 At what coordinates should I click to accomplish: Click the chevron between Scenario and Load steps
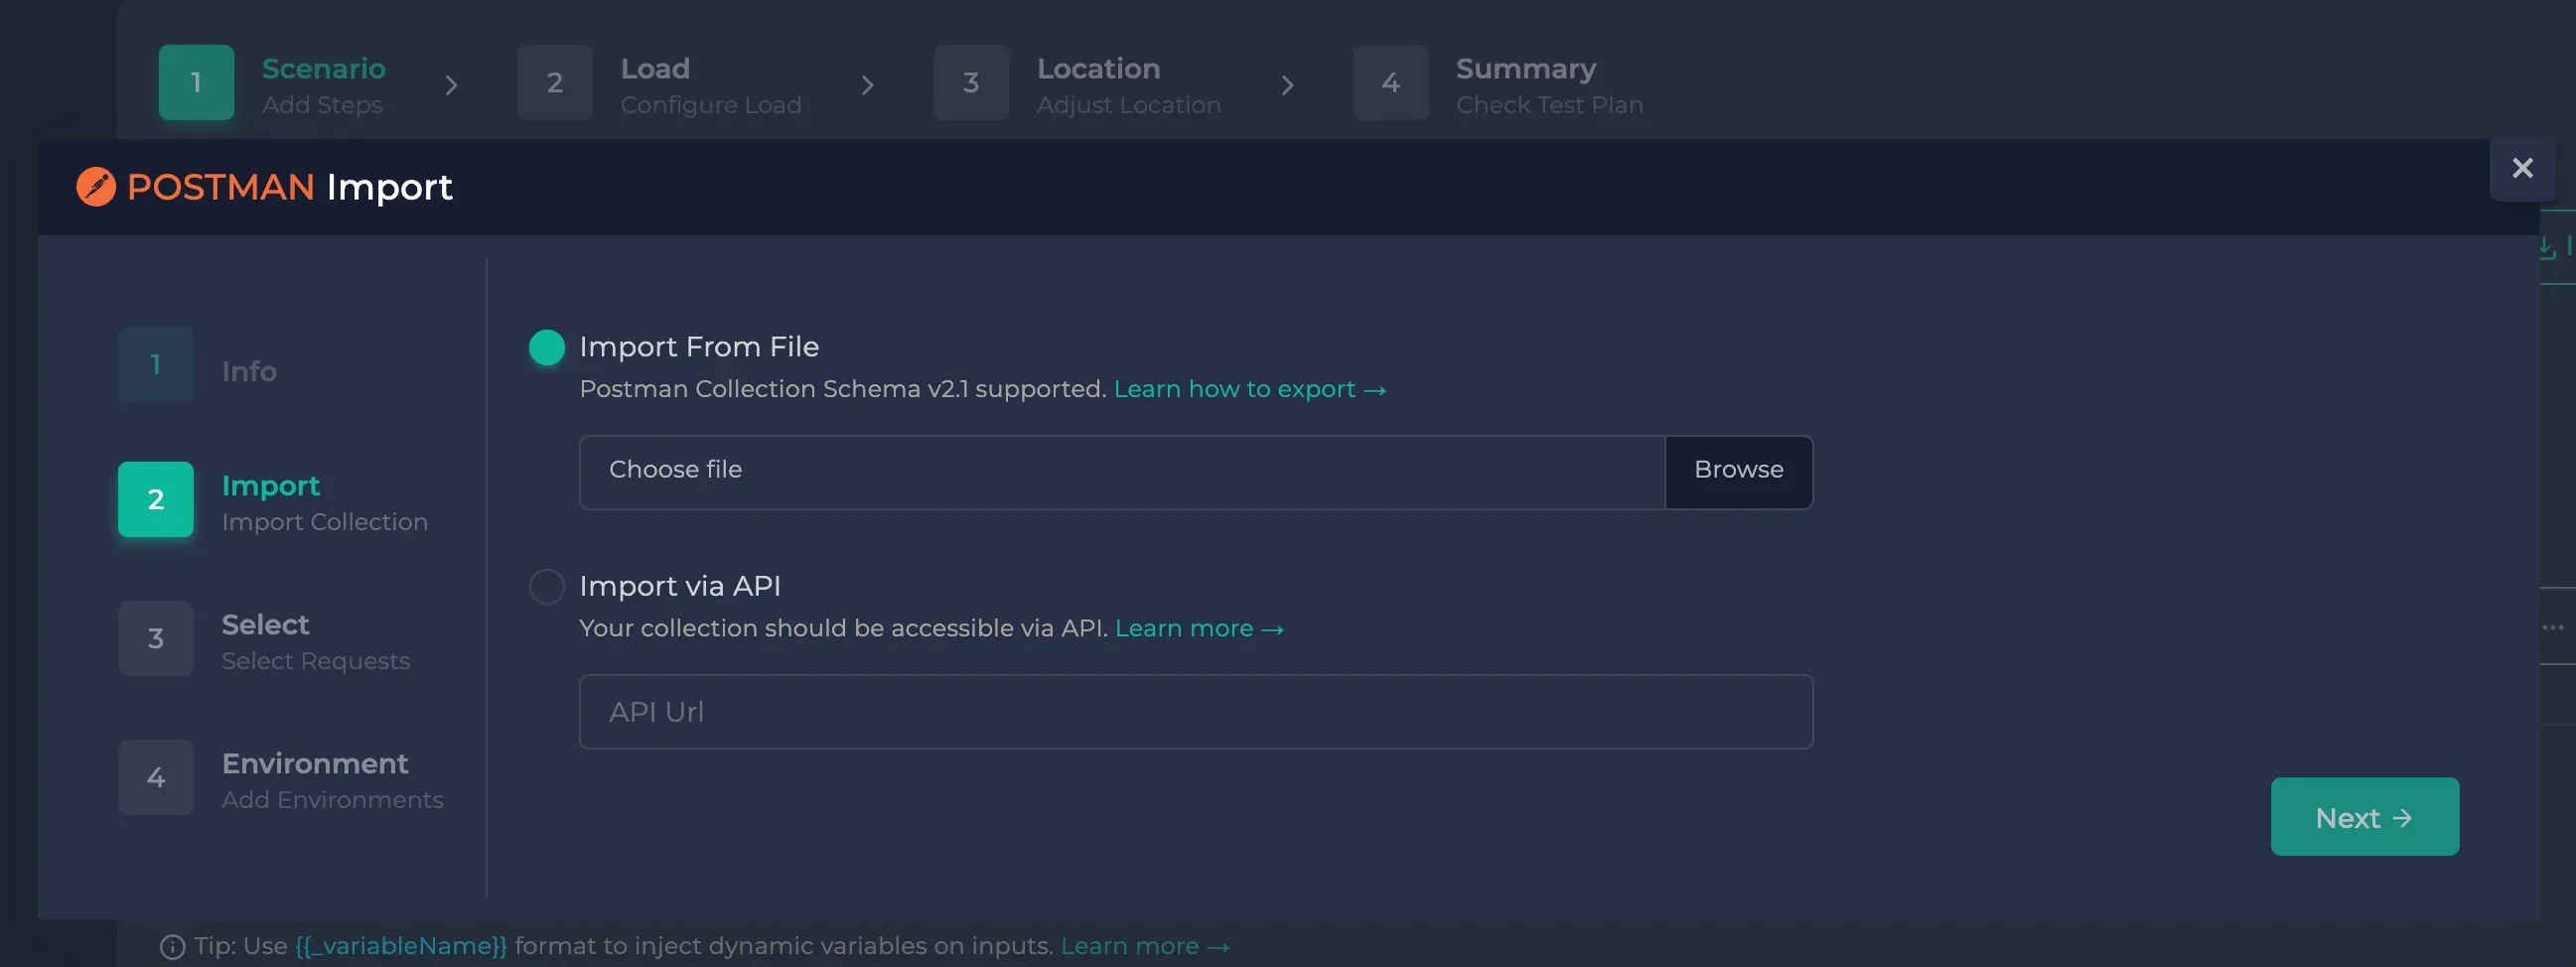click(x=452, y=84)
